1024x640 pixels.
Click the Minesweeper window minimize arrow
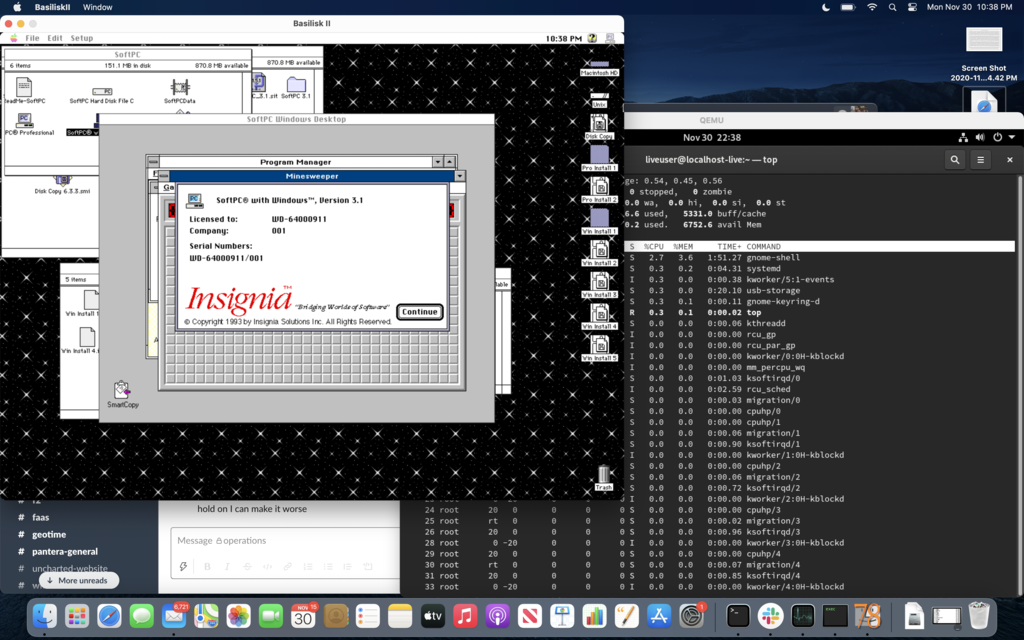click(460, 176)
